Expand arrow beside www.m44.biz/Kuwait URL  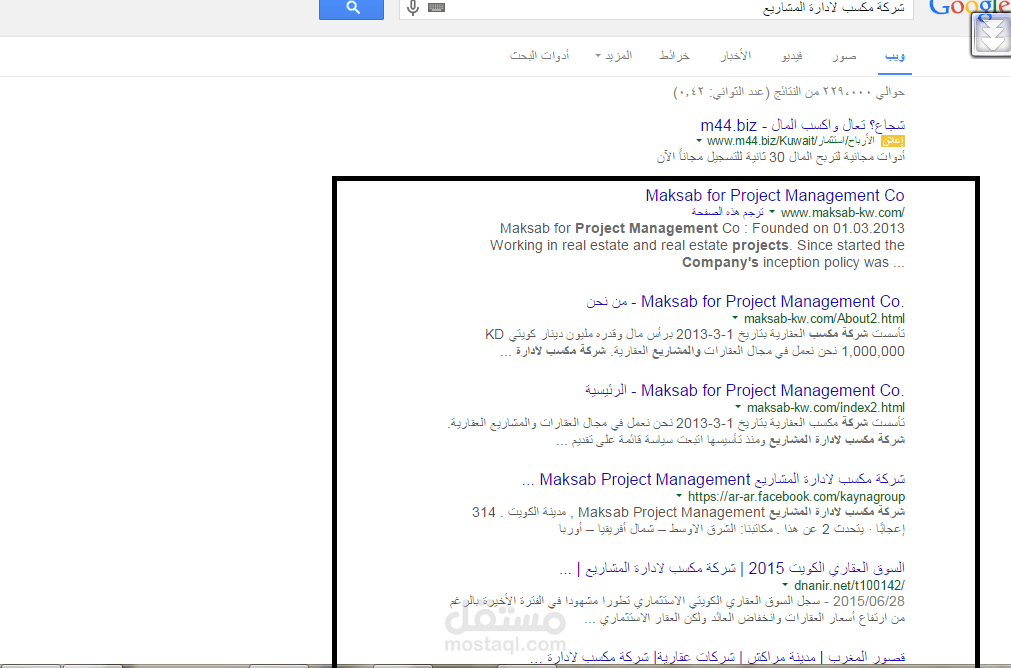coord(699,141)
